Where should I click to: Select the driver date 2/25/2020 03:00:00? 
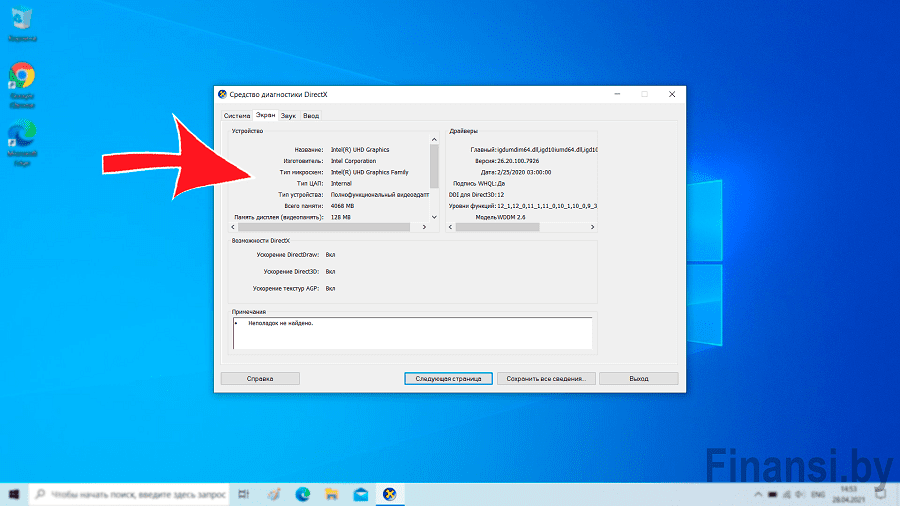point(524,172)
